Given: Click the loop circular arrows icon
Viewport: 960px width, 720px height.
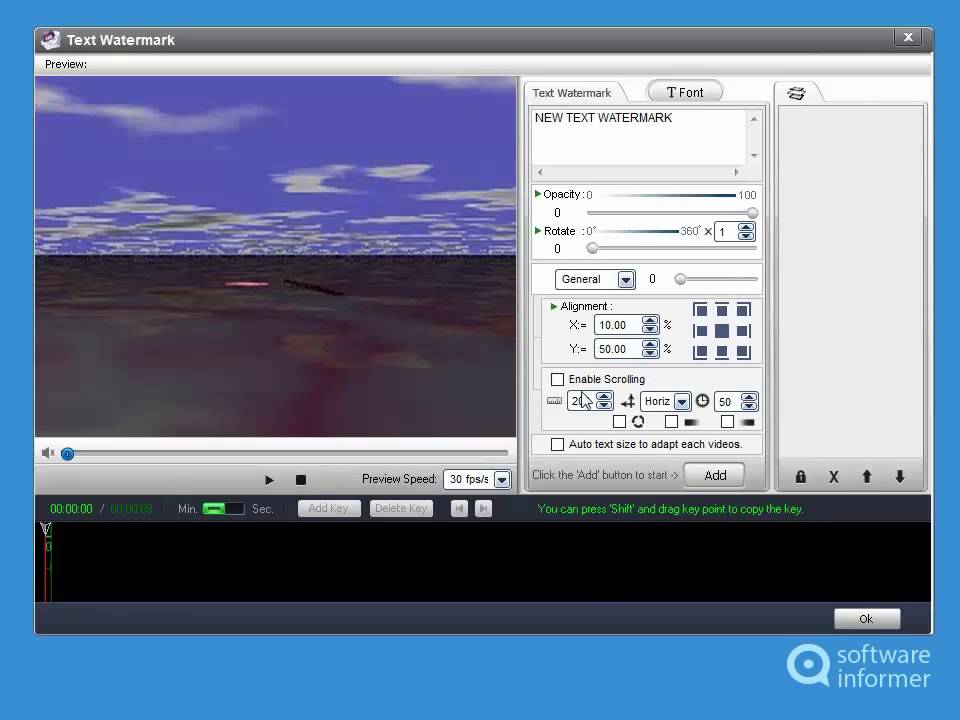Looking at the screenshot, I should pyautogui.click(x=638, y=421).
